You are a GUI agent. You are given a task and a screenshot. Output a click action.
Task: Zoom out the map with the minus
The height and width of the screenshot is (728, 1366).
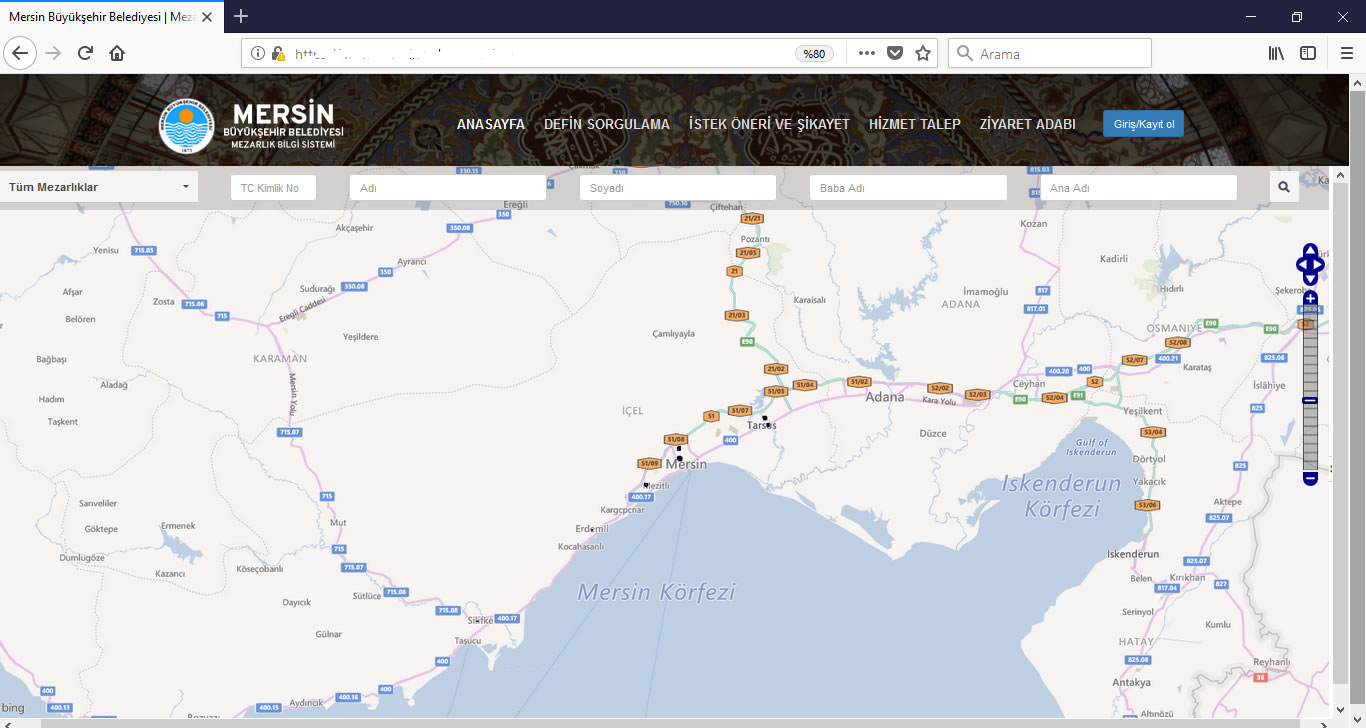pyautogui.click(x=1310, y=479)
